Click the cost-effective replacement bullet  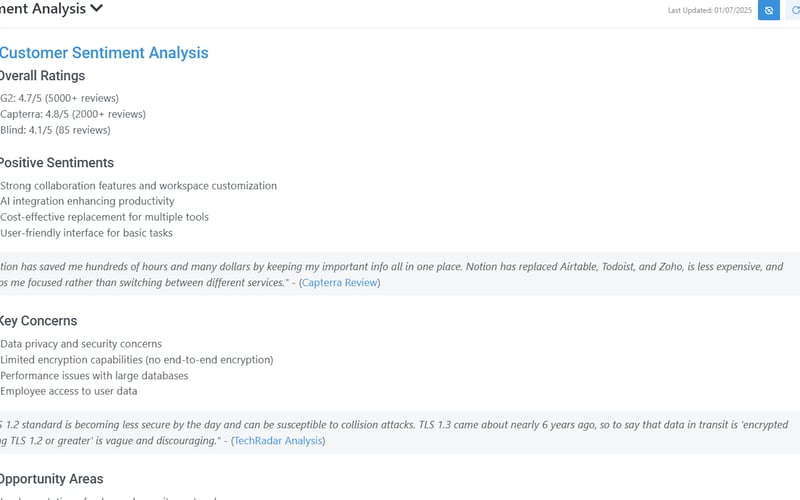tap(104, 217)
